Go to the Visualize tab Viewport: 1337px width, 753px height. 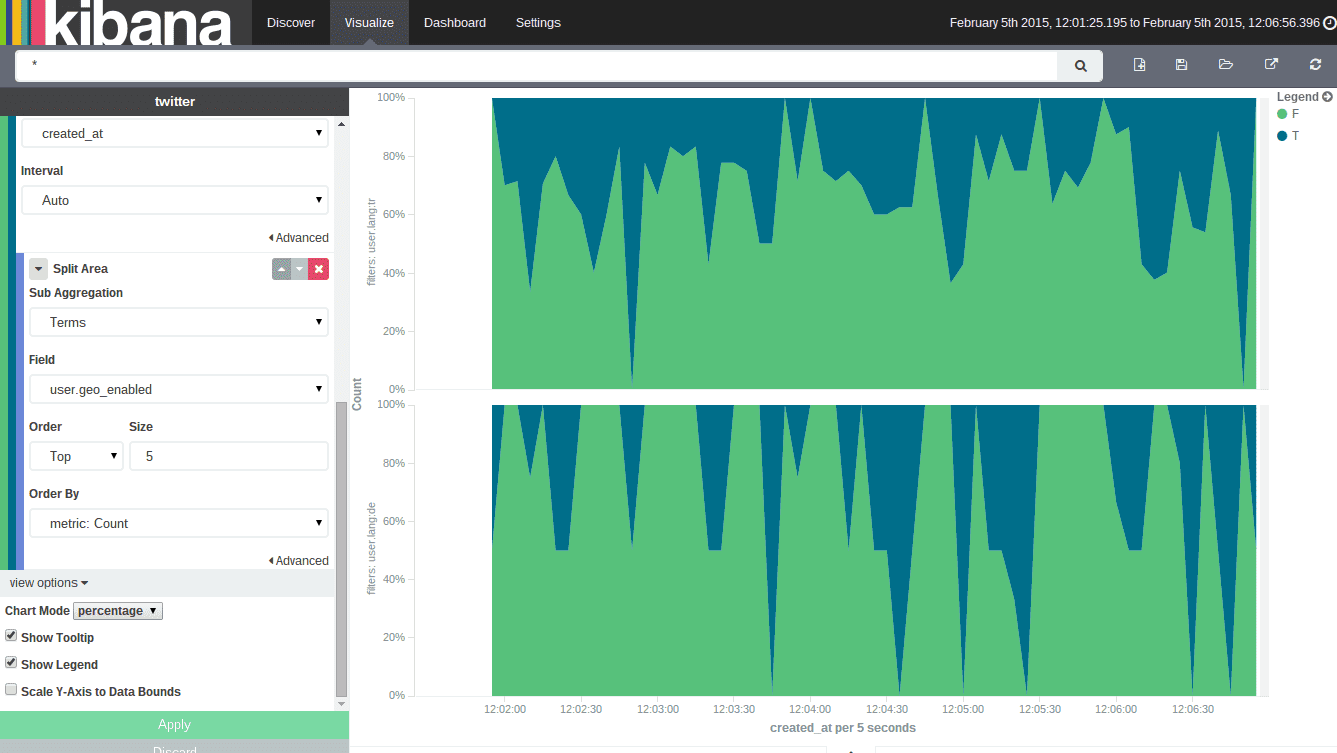pos(369,23)
